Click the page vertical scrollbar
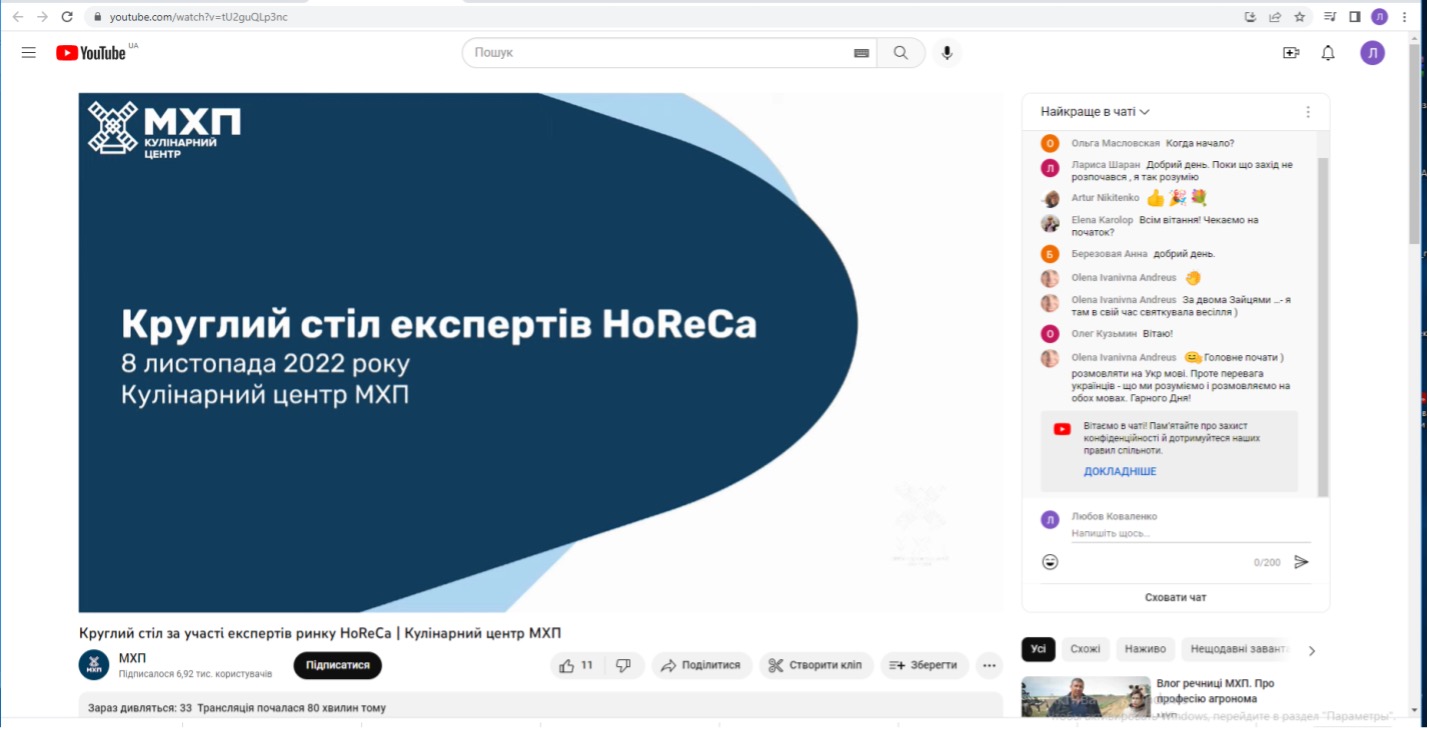The image size is (1430, 730). coord(1414,145)
